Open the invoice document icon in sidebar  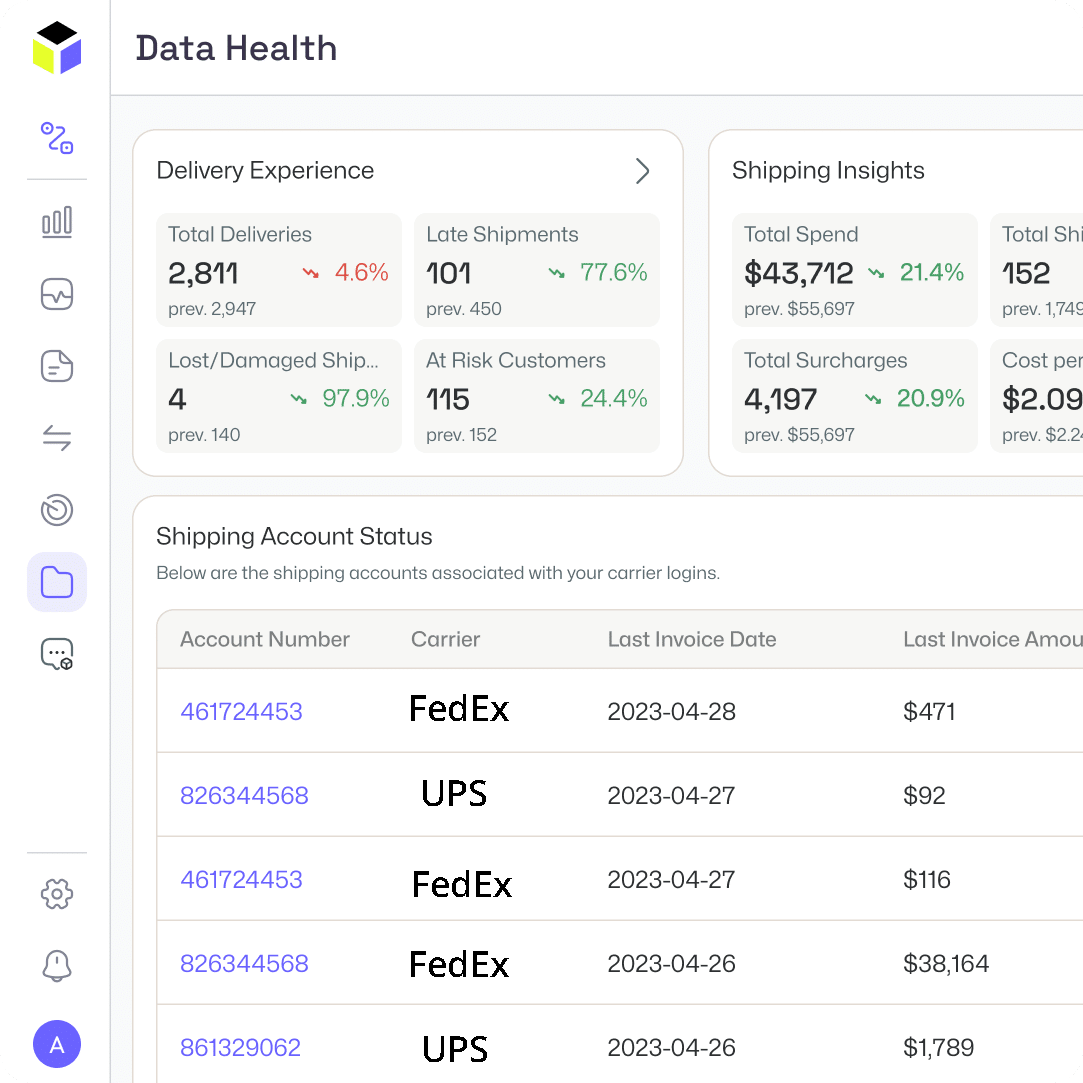pyautogui.click(x=57, y=366)
